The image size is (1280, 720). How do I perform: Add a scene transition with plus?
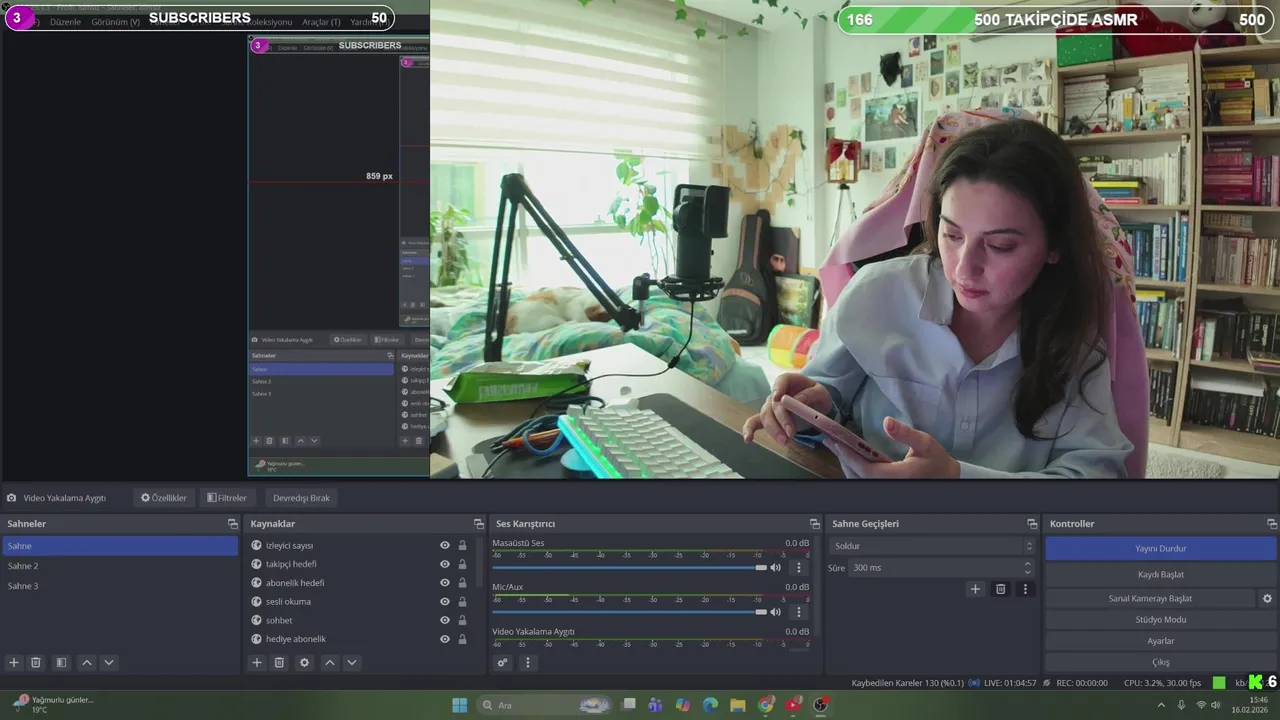[975, 589]
